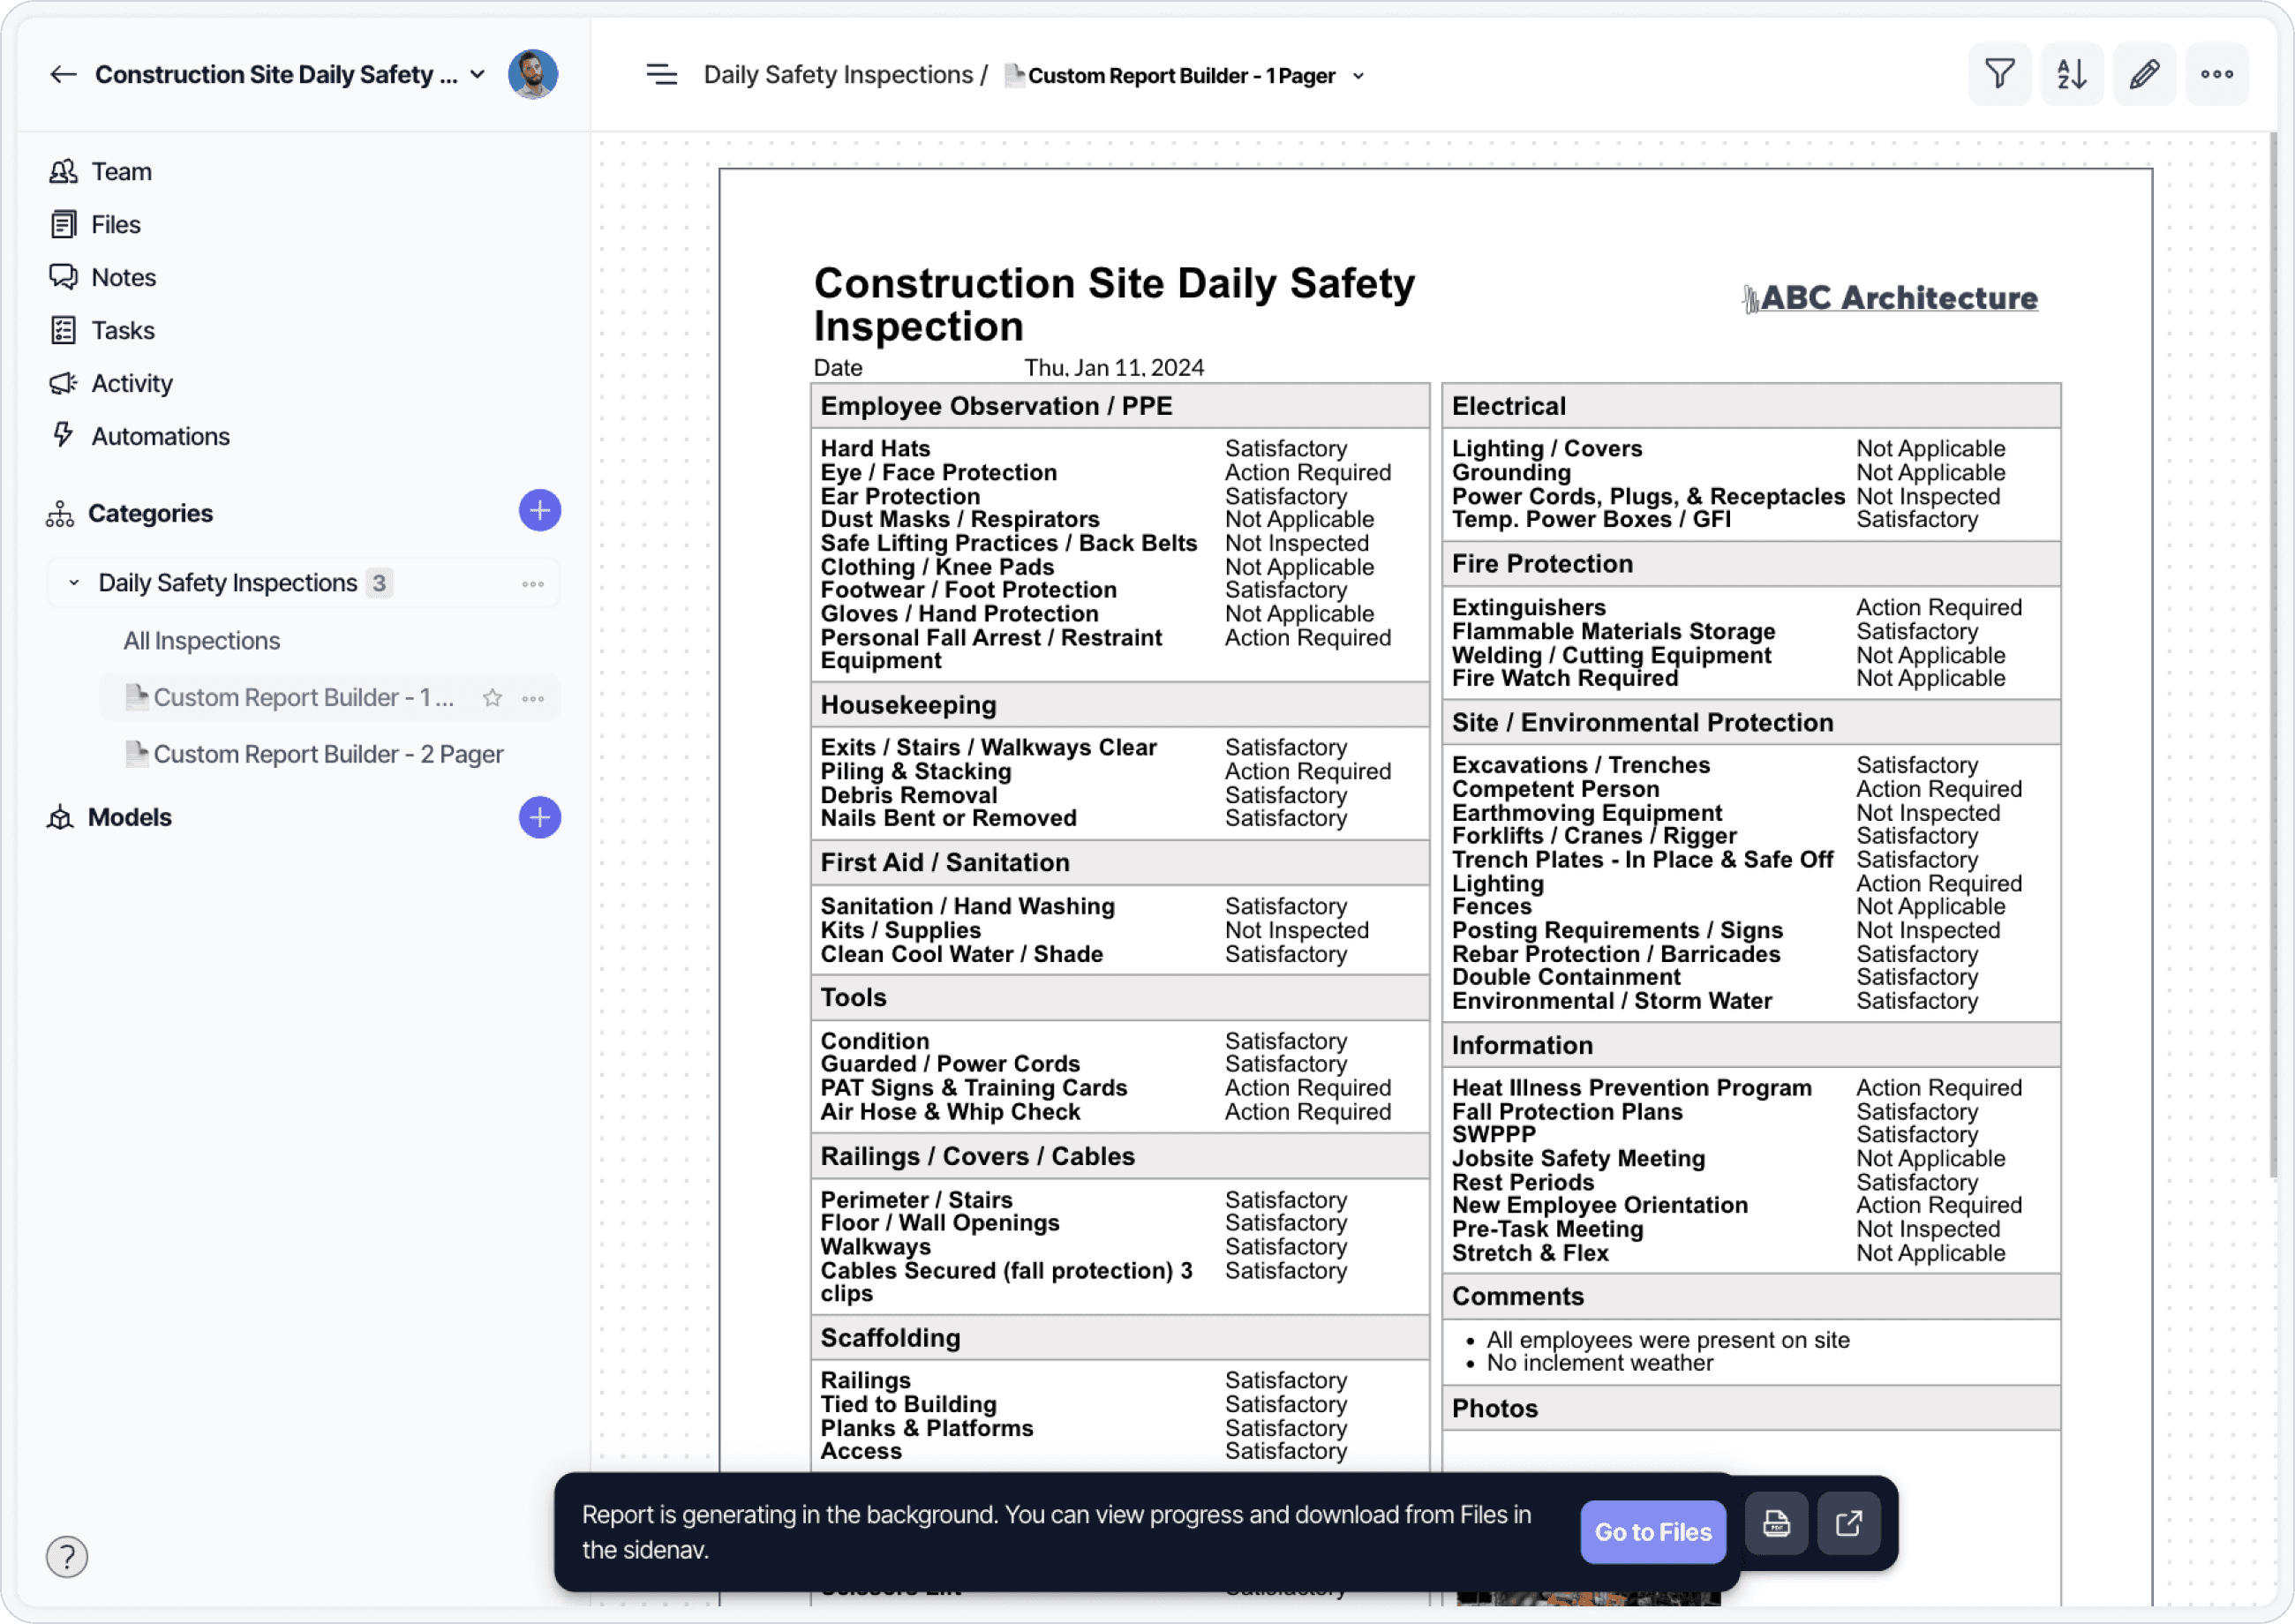Favorite Custom Report Builder with star
2295x1624 pixels.
click(x=492, y=698)
